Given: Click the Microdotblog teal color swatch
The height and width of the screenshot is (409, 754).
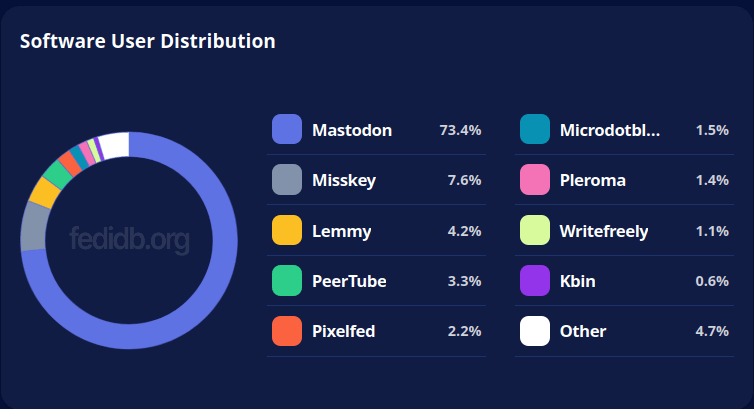Looking at the screenshot, I should pos(535,130).
